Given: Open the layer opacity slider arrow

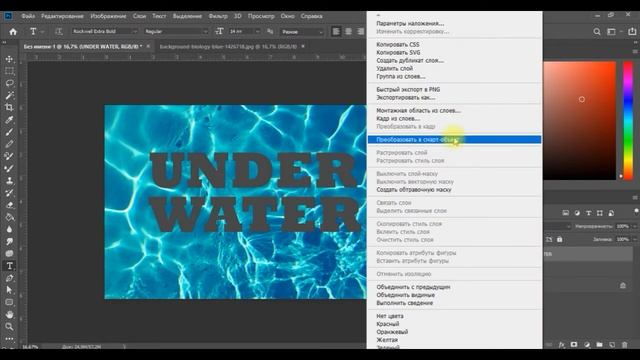Looking at the screenshot, I should tap(635, 226).
